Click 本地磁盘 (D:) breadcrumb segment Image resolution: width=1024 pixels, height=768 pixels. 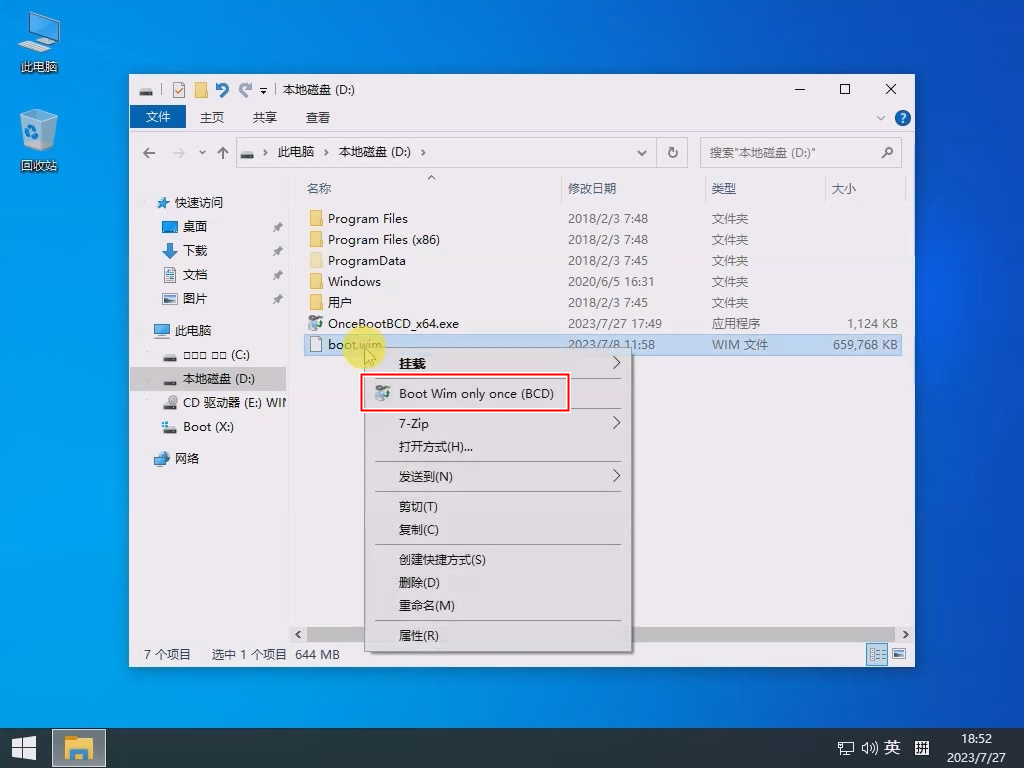pyautogui.click(x=375, y=152)
